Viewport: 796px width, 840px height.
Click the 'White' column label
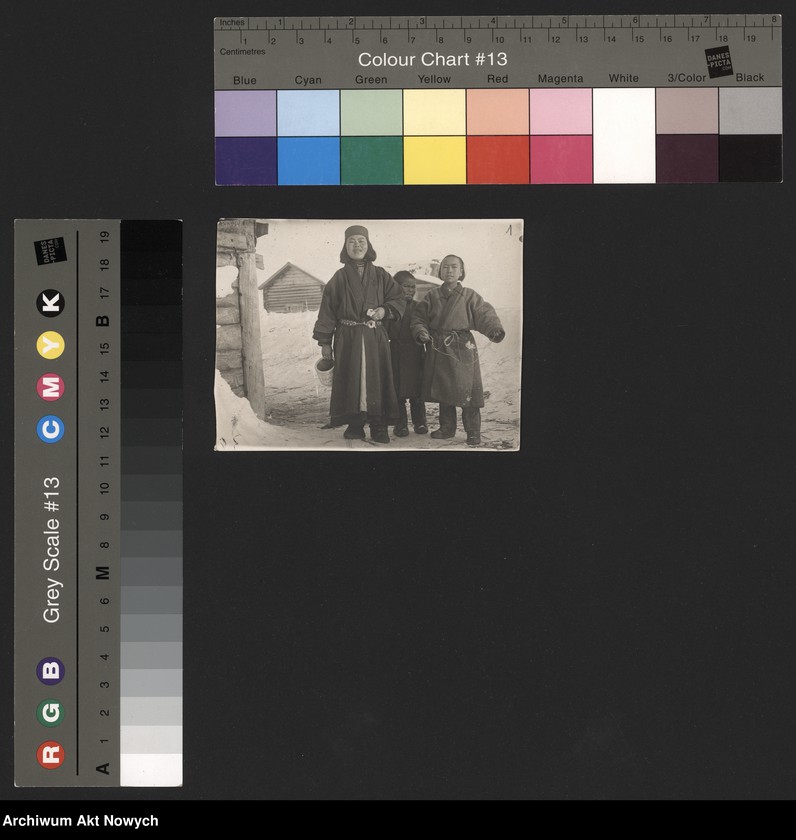(624, 78)
